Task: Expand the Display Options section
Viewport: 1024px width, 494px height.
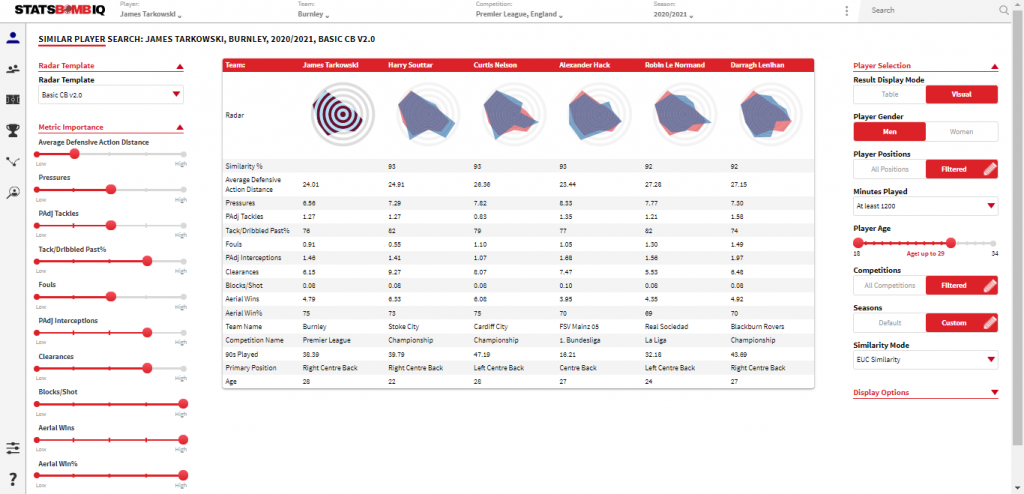Action: (995, 393)
